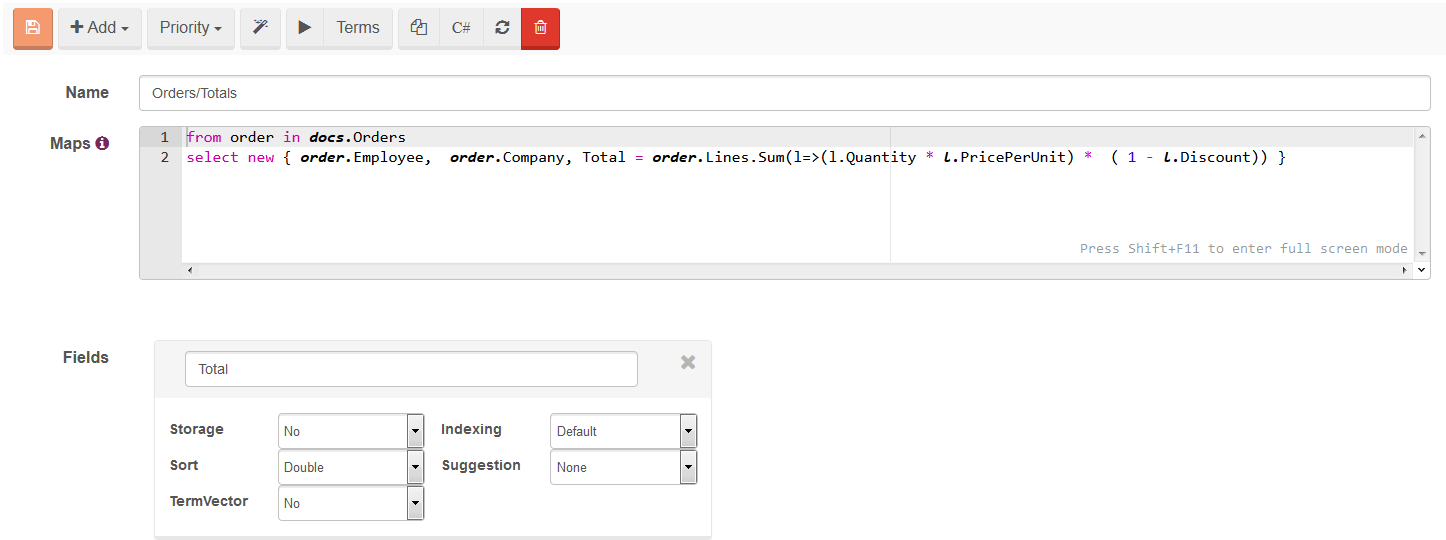
Task: Open the Storage dropdown set to No
Action: [x=351, y=431]
